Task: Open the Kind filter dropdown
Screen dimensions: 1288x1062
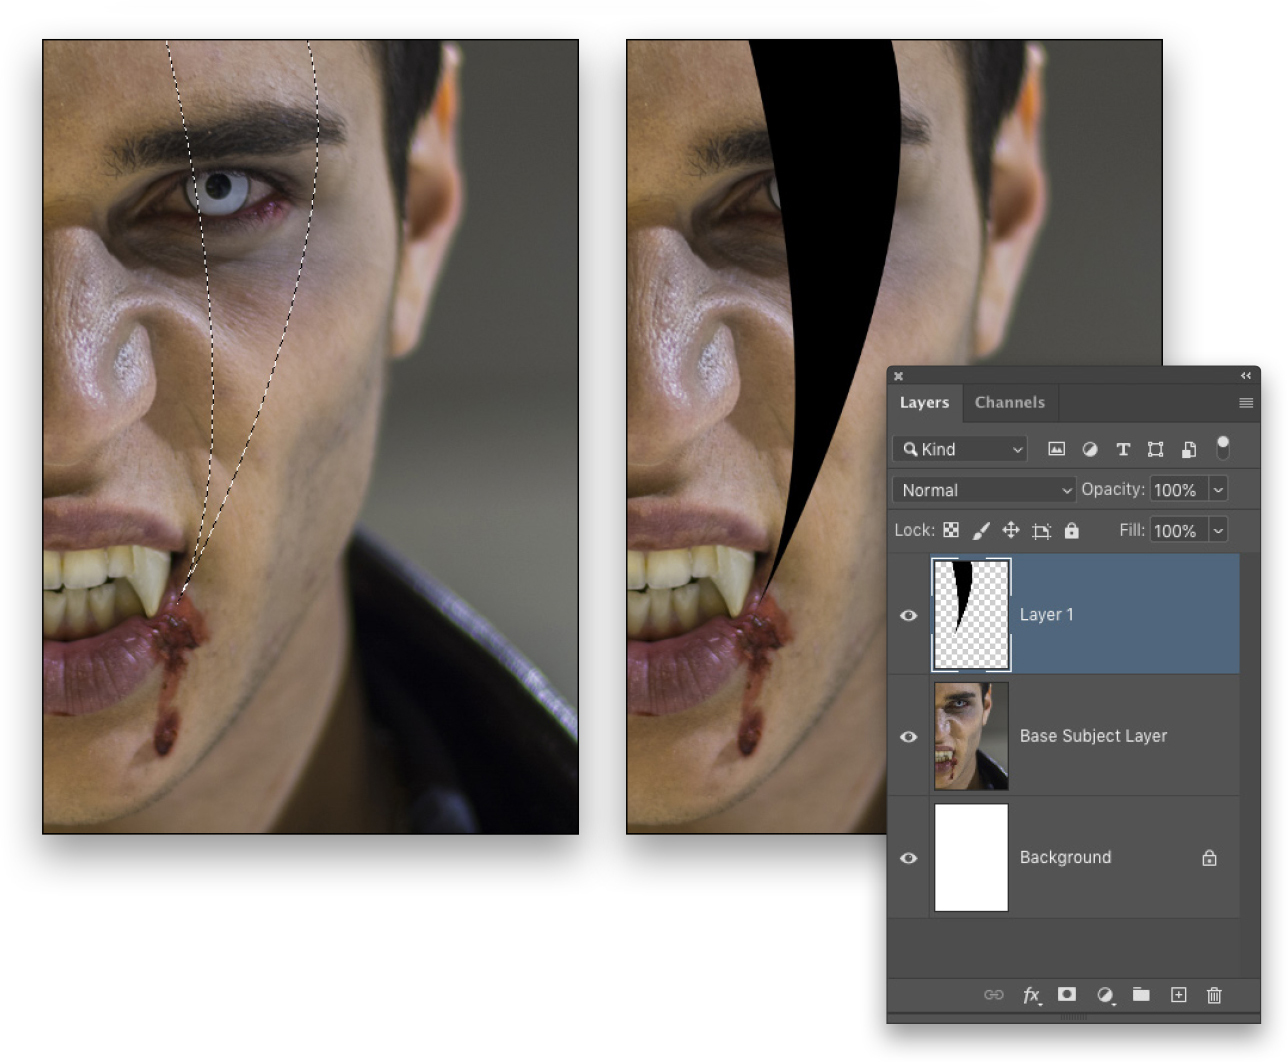Action: [x=958, y=449]
